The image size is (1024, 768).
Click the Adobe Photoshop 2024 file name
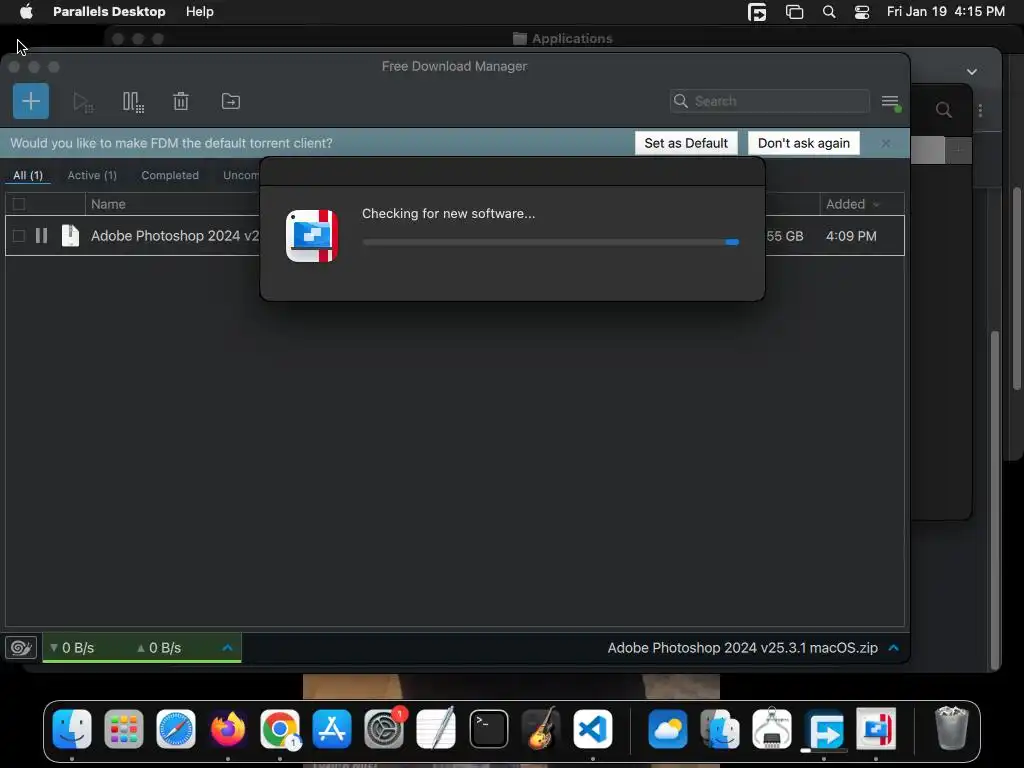[x=175, y=236]
